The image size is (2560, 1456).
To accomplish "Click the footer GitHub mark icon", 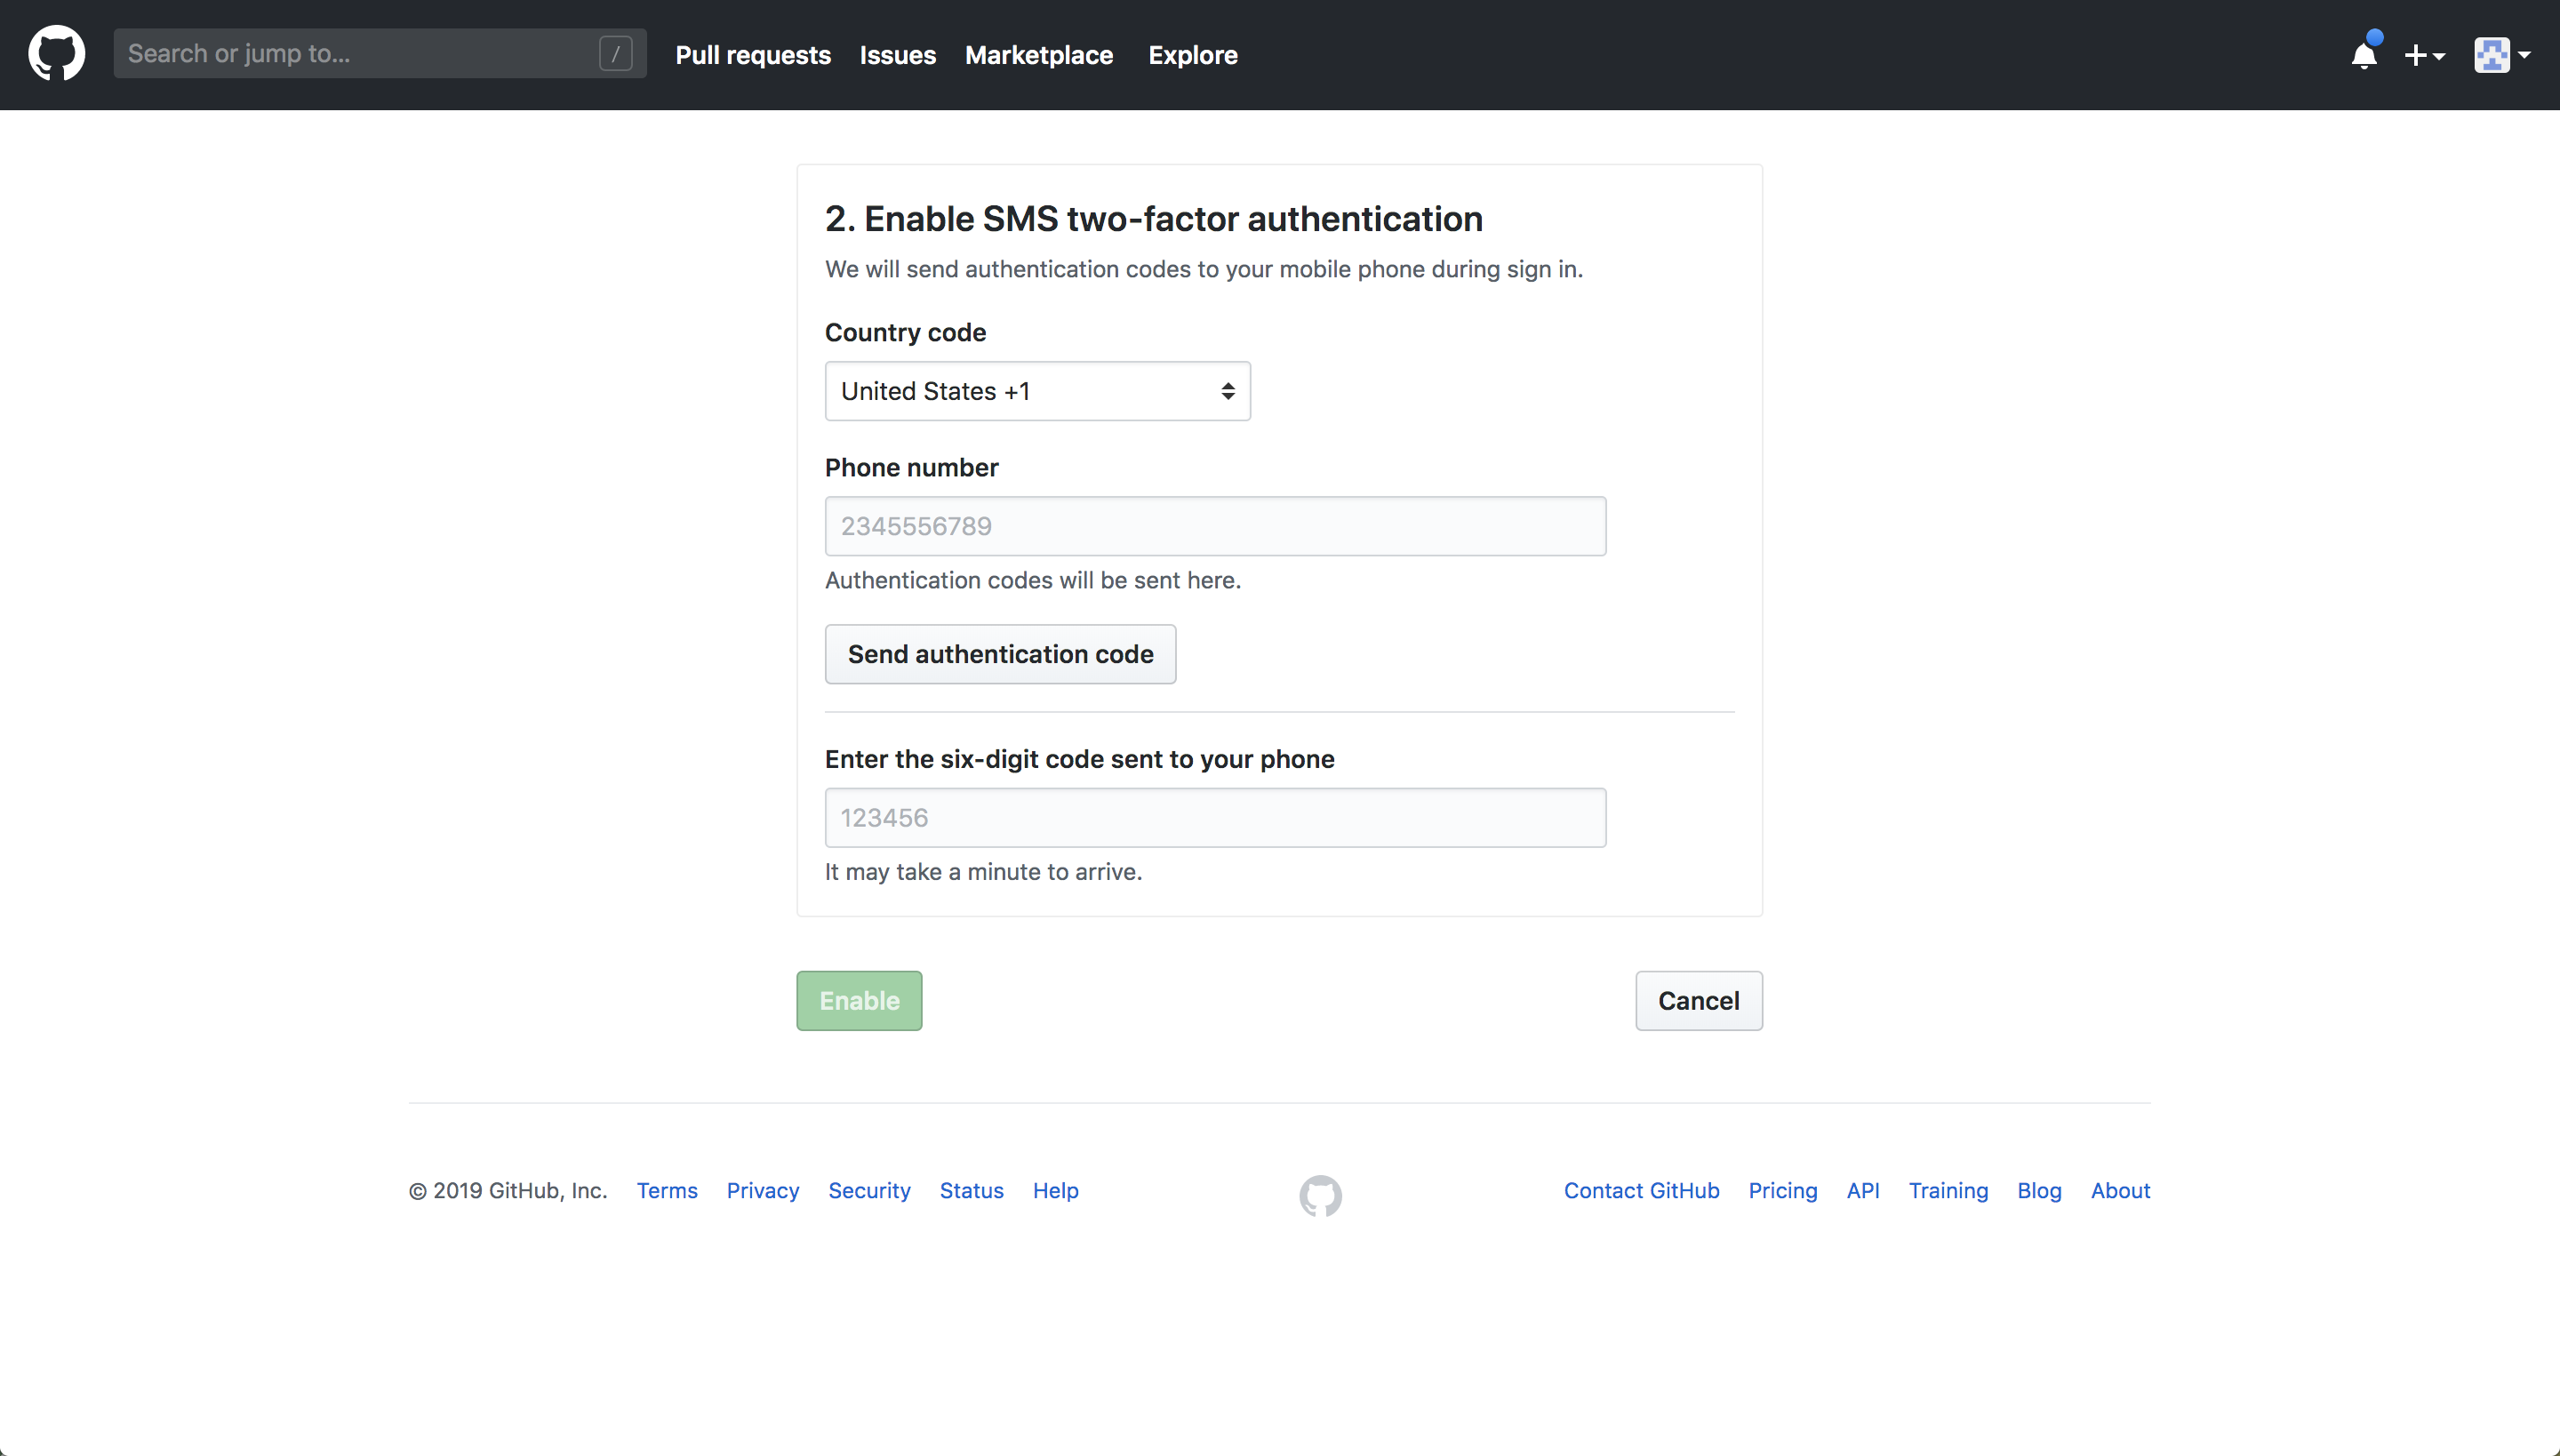I will pyautogui.click(x=1320, y=1195).
